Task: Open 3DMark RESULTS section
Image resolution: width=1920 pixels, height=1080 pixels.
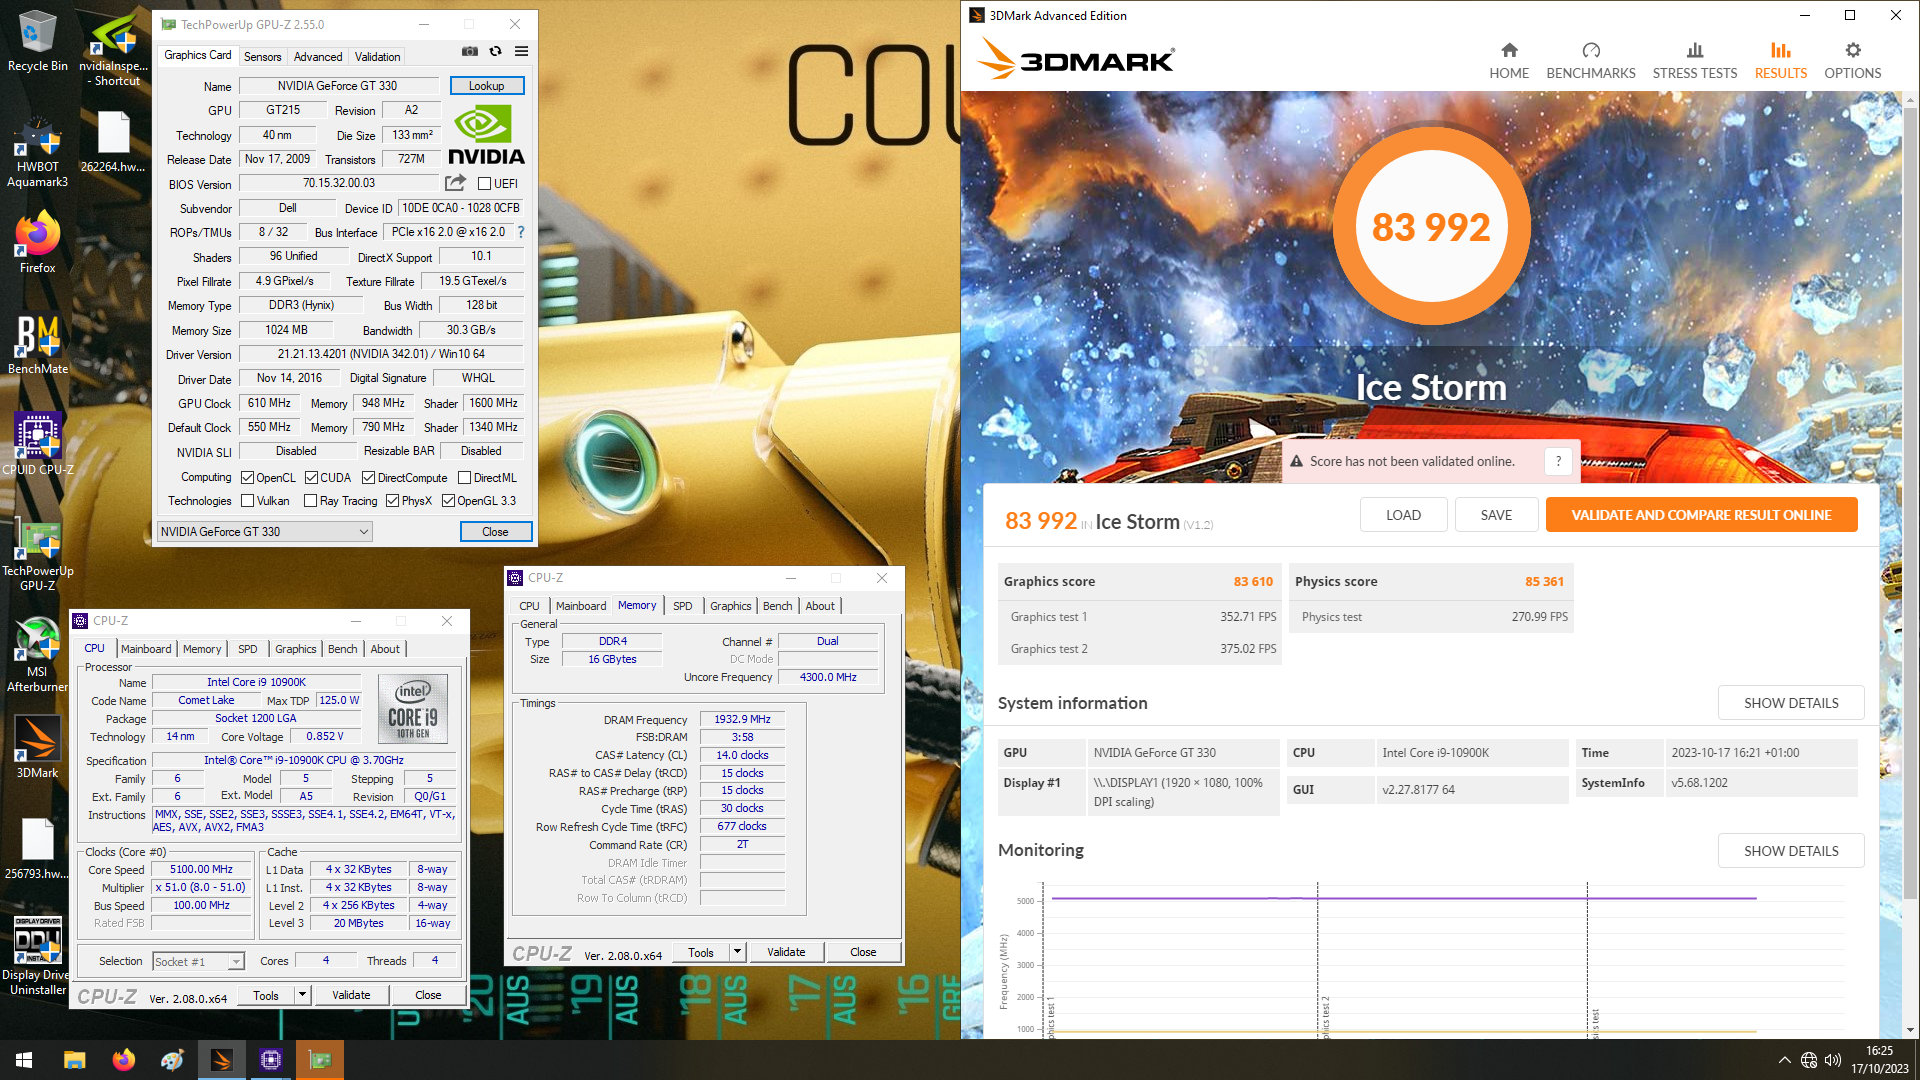Action: pyautogui.click(x=1781, y=61)
